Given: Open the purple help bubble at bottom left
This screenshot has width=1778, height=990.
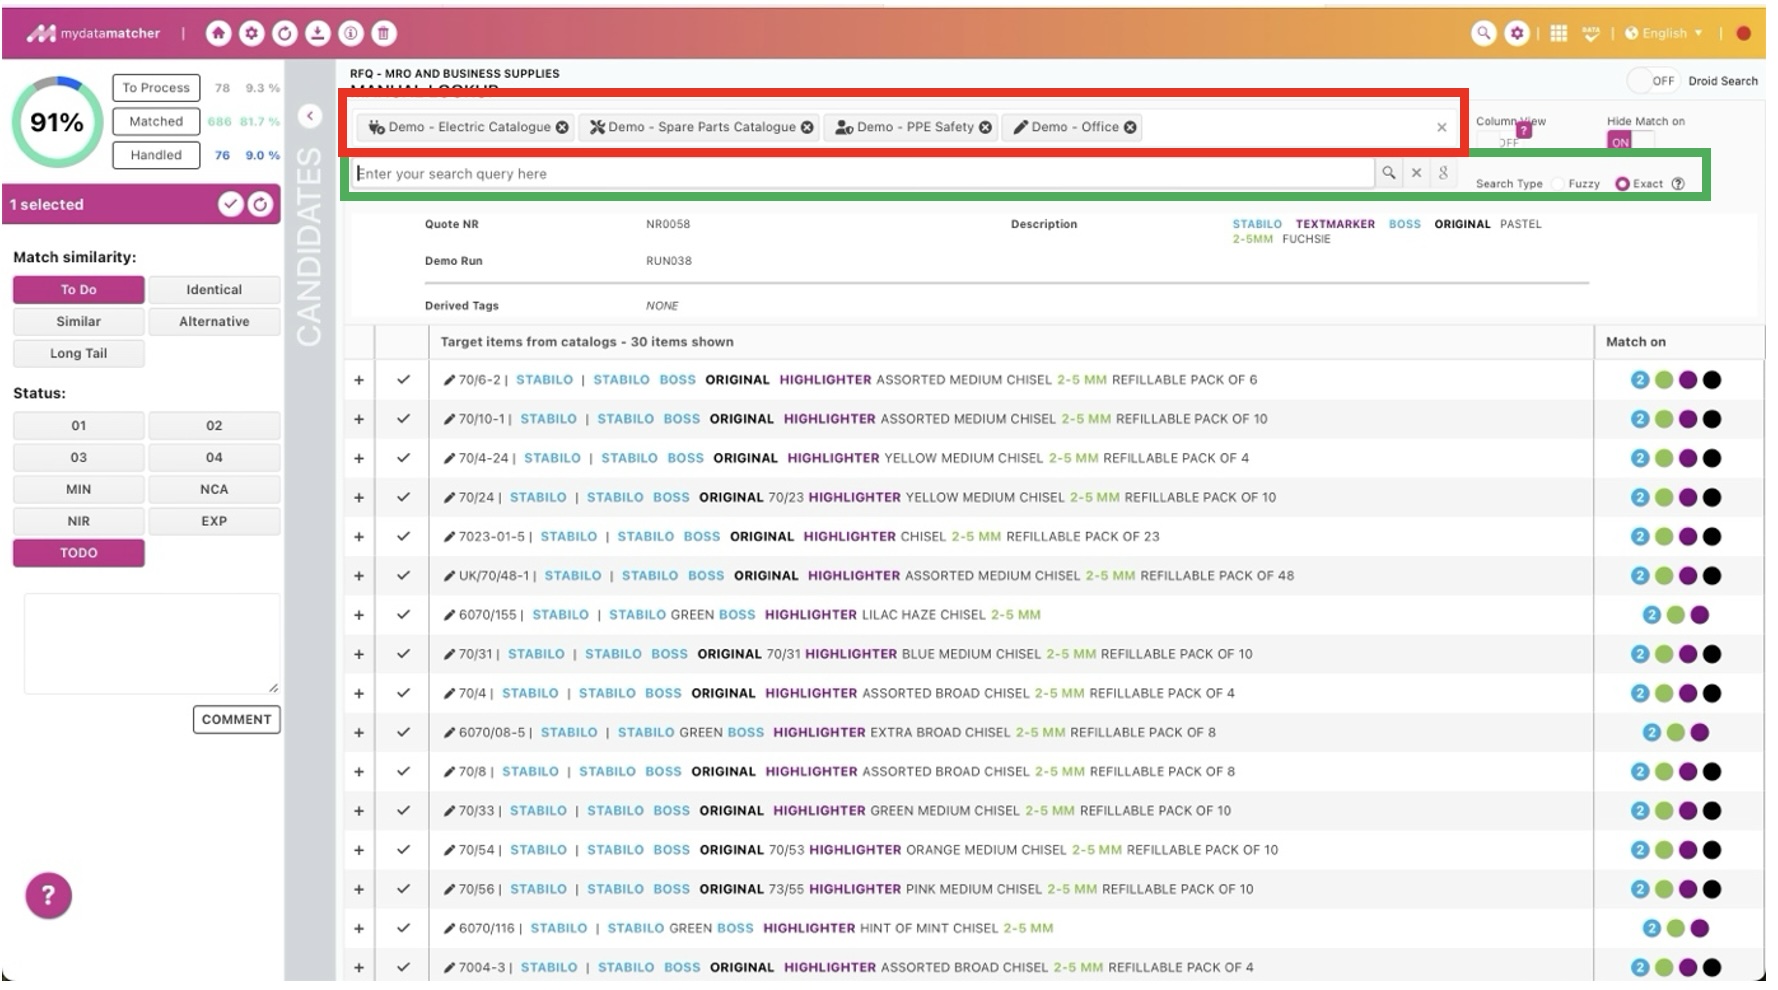Looking at the screenshot, I should pos(48,895).
